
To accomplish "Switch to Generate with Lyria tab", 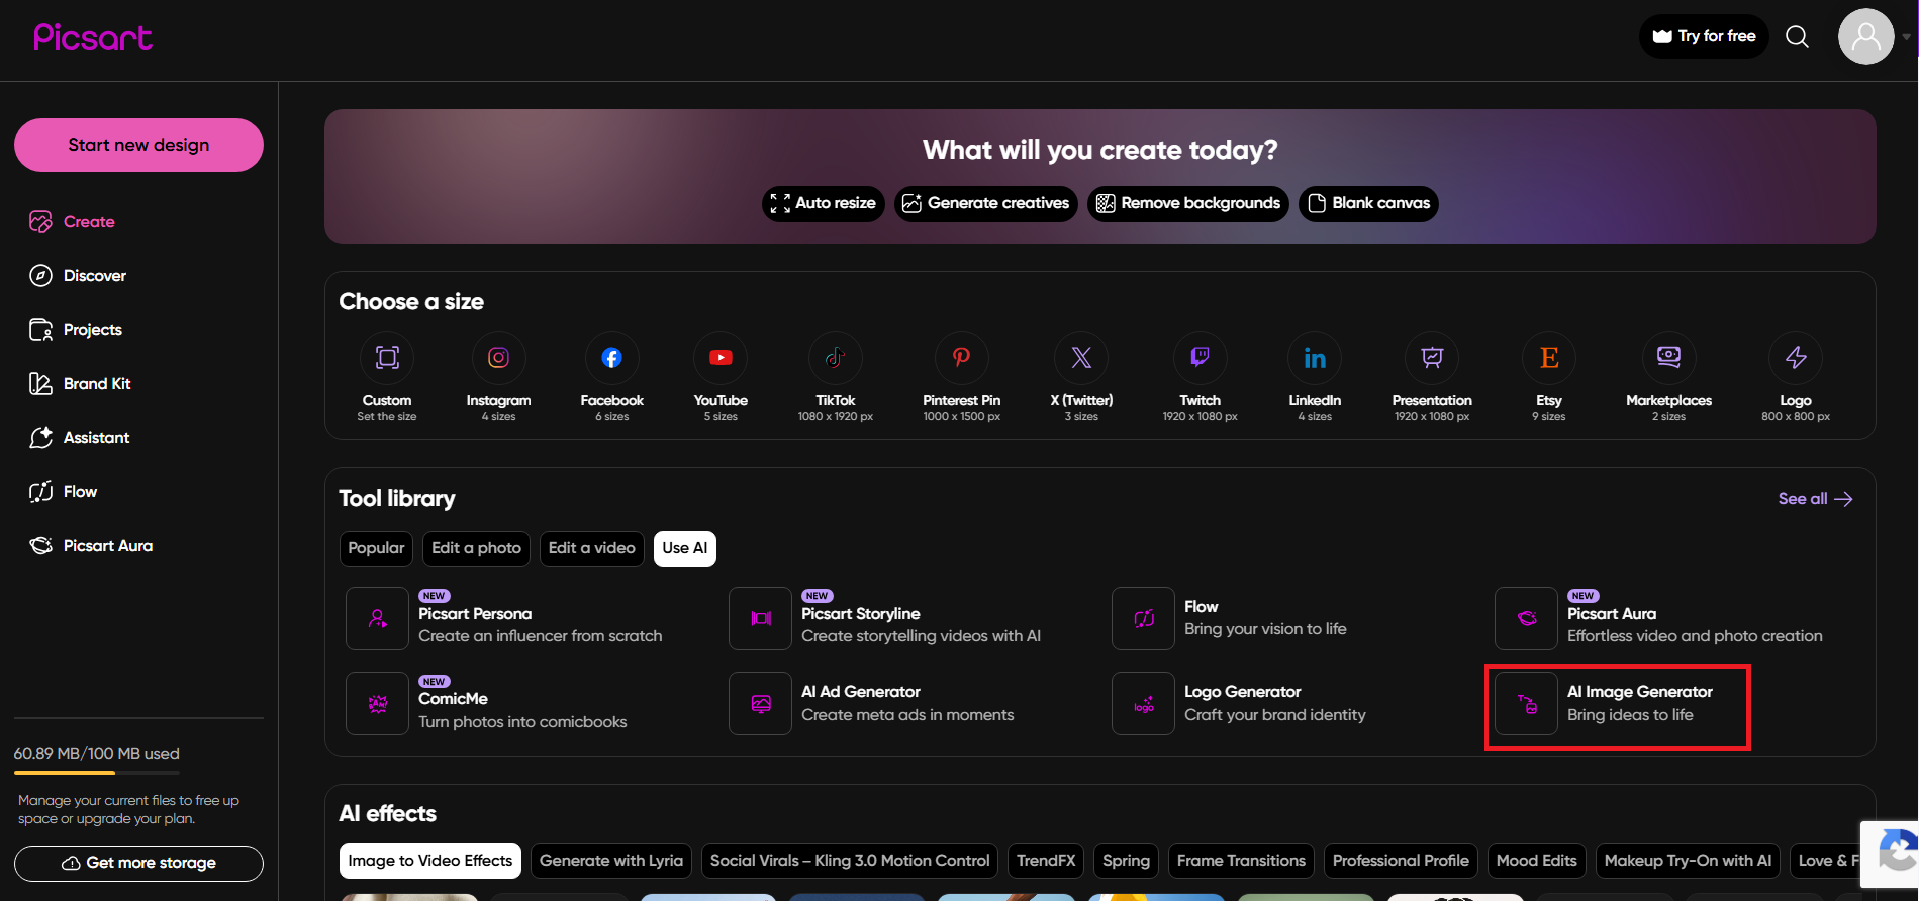I will coord(611,861).
